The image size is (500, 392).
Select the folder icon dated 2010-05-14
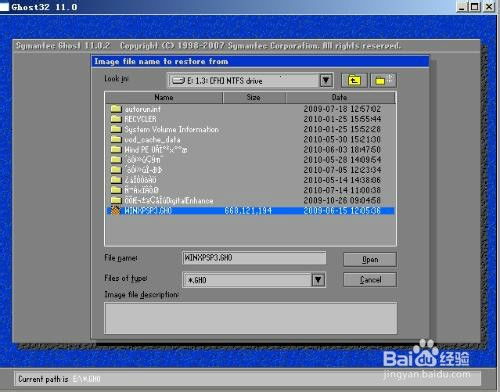[116, 180]
